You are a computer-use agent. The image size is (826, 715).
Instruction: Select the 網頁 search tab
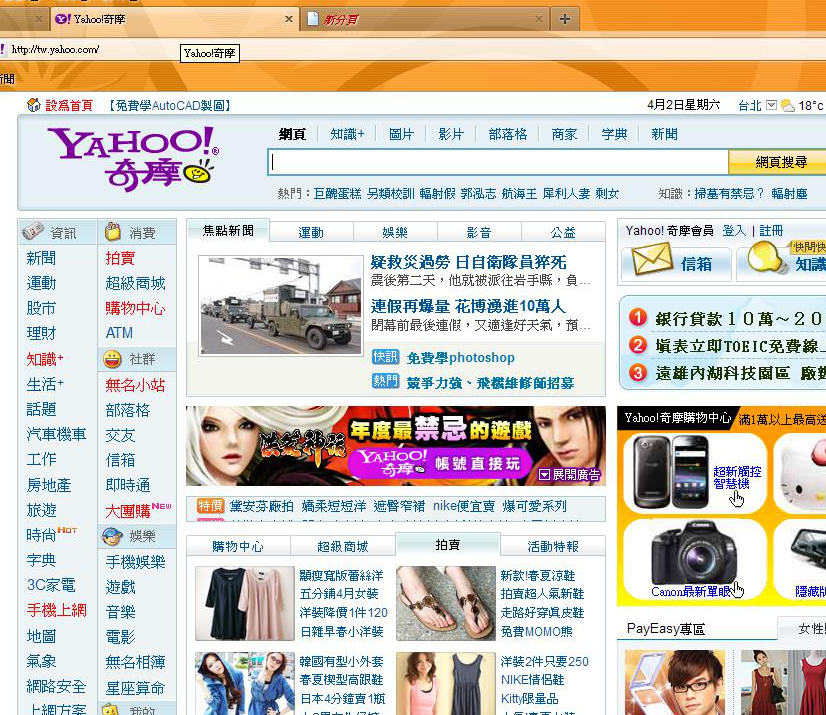[292, 134]
